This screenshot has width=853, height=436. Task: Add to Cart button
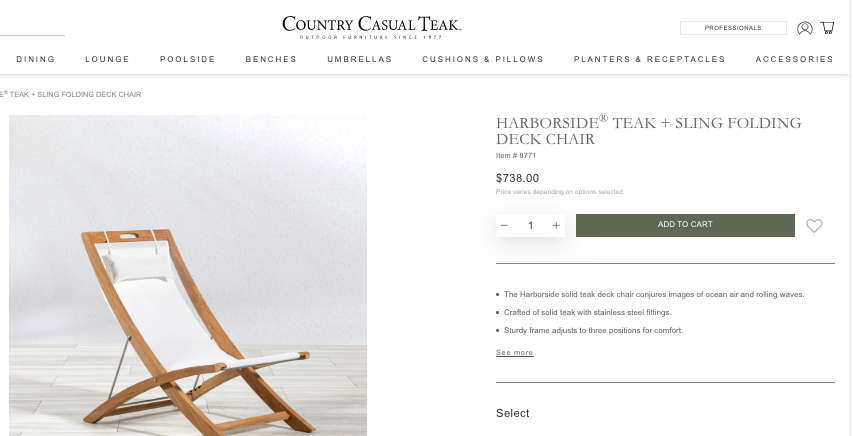pos(685,225)
